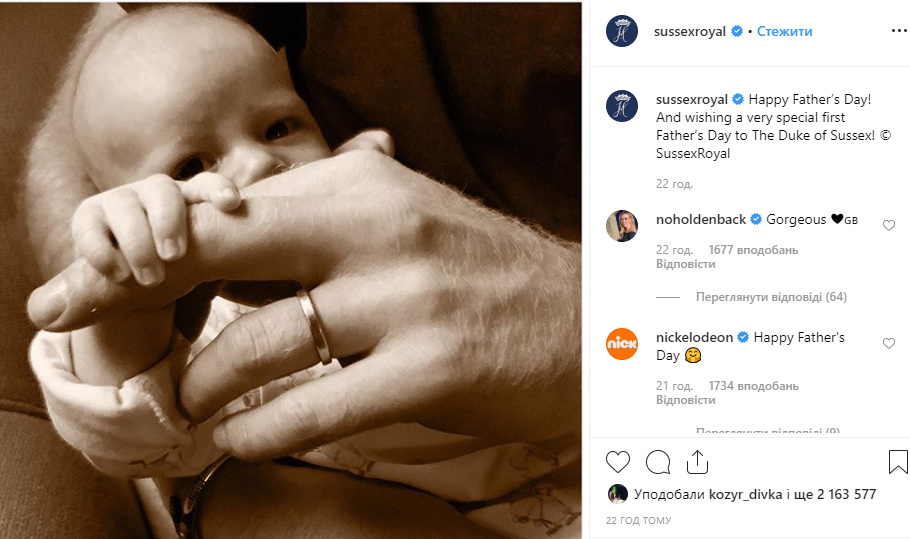Reply to nickelodeon's comment via Відповісти
The width and height of the screenshot is (910, 539).
[x=685, y=400]
